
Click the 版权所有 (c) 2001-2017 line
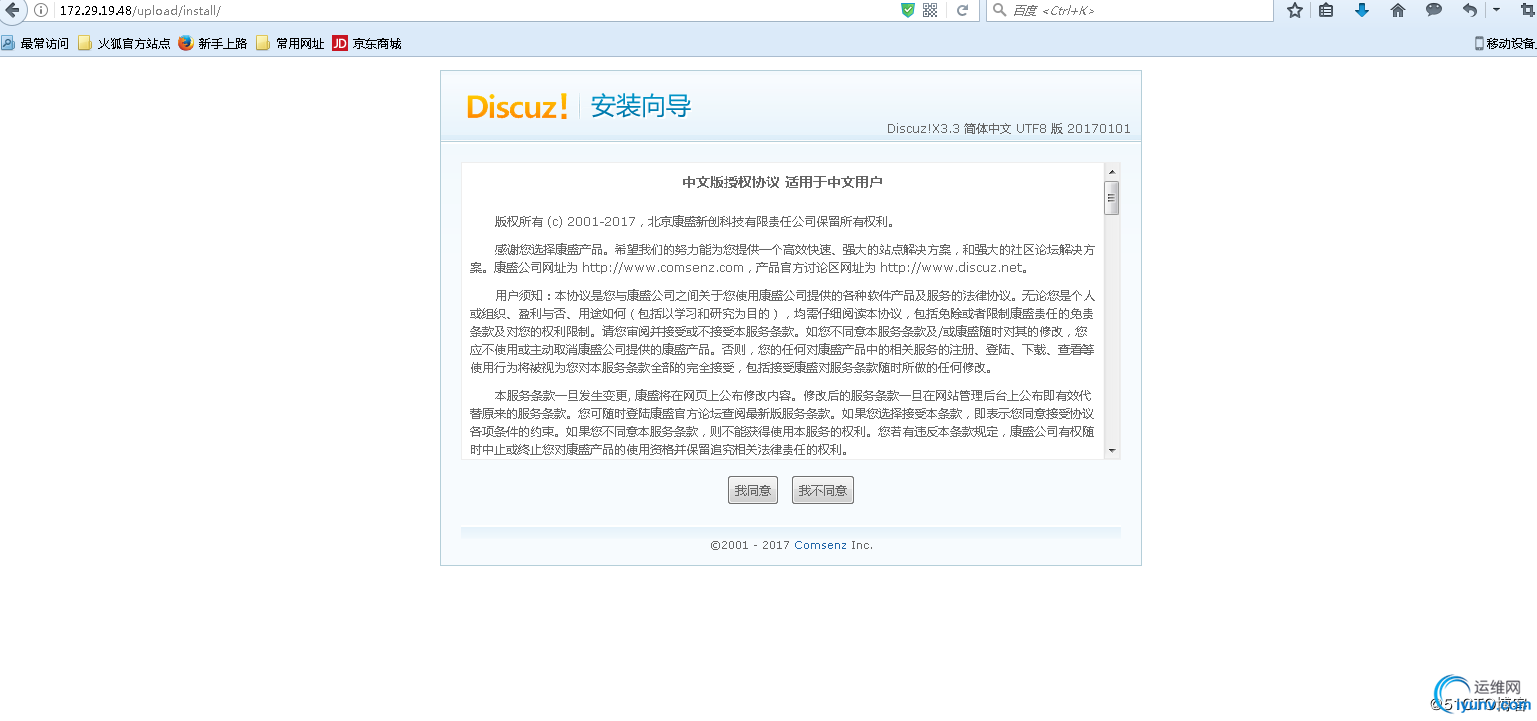pyautogui.click(x=695, y=222)
